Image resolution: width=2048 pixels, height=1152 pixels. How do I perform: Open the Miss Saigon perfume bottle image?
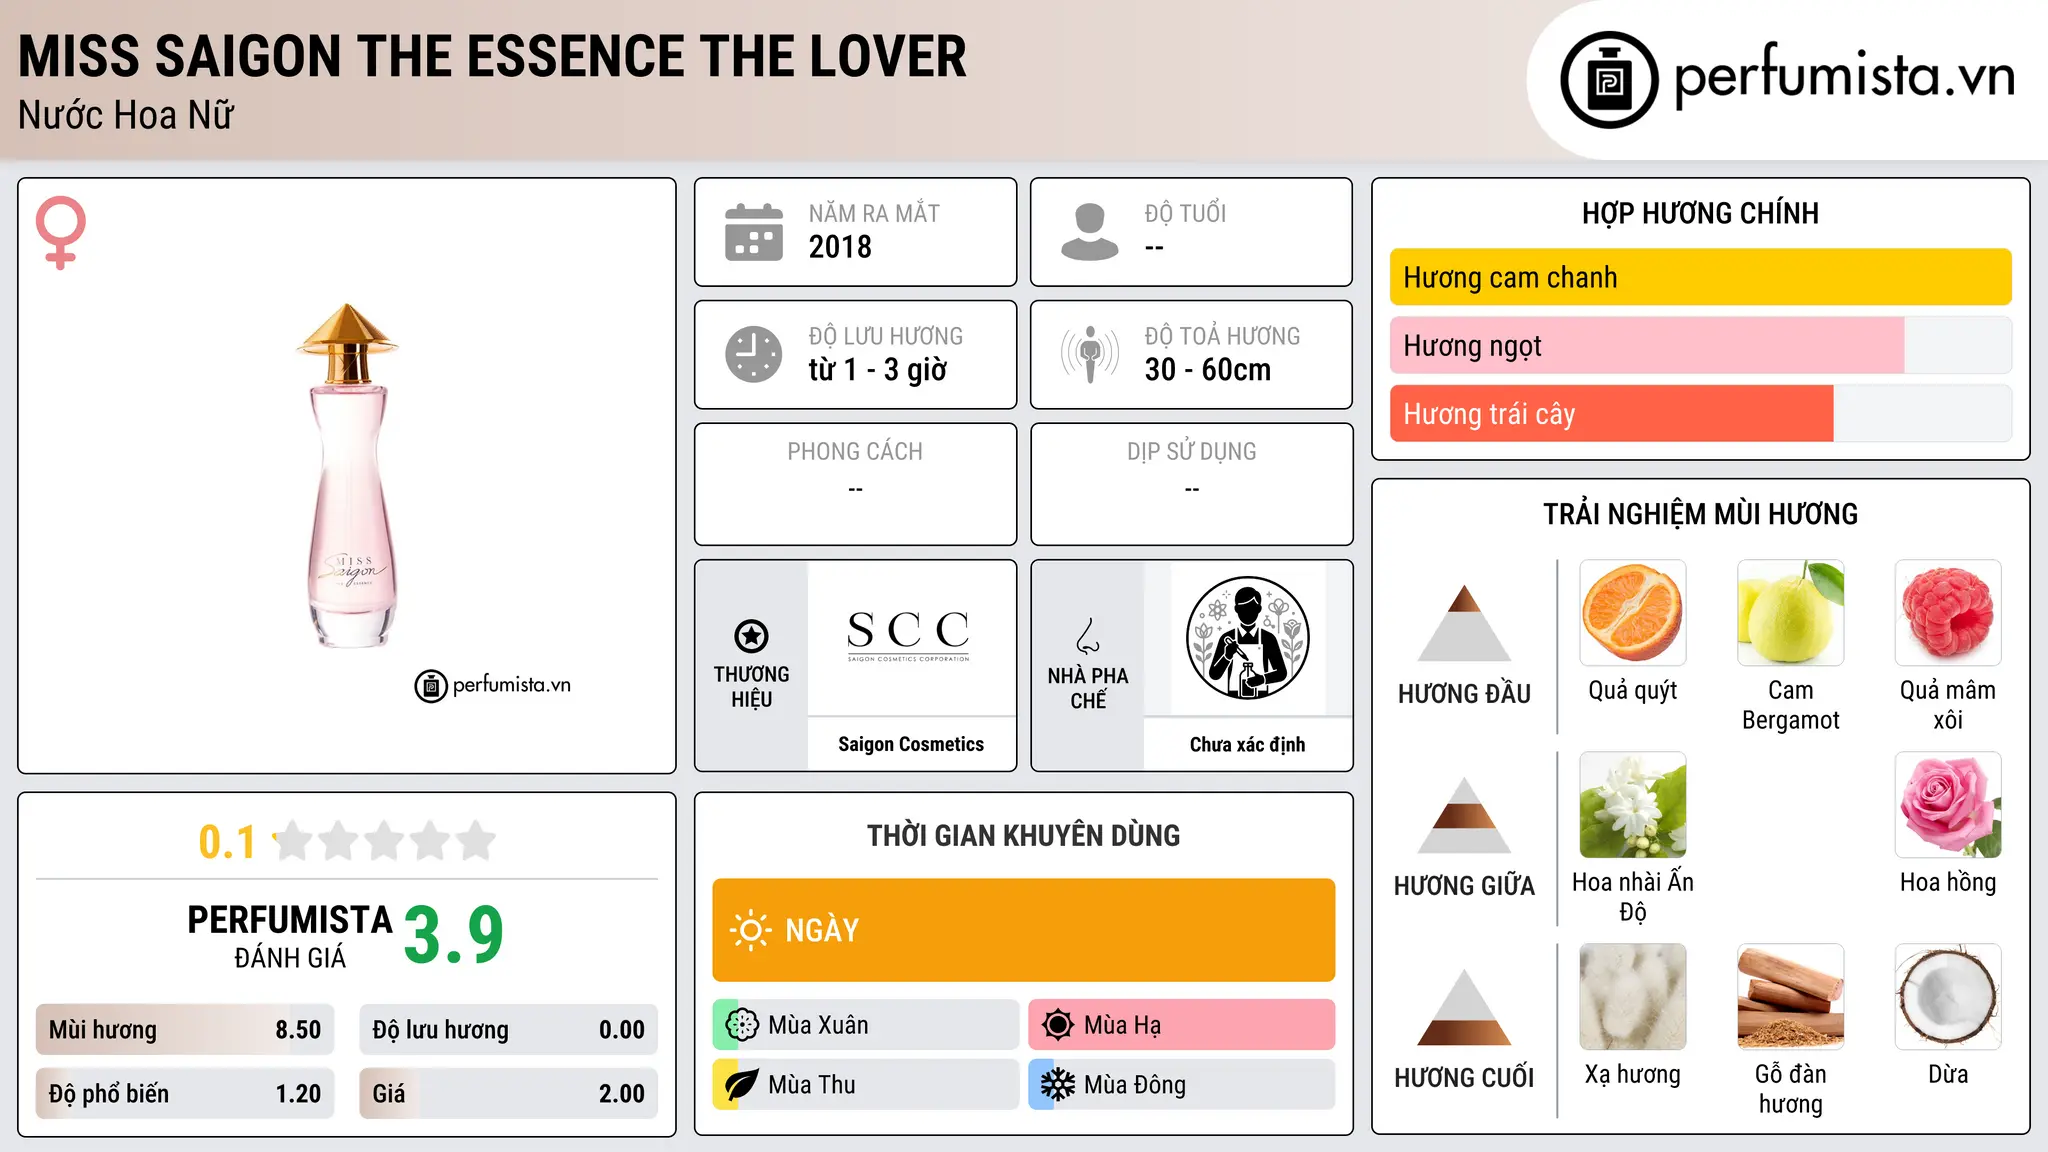pos(347,475)
